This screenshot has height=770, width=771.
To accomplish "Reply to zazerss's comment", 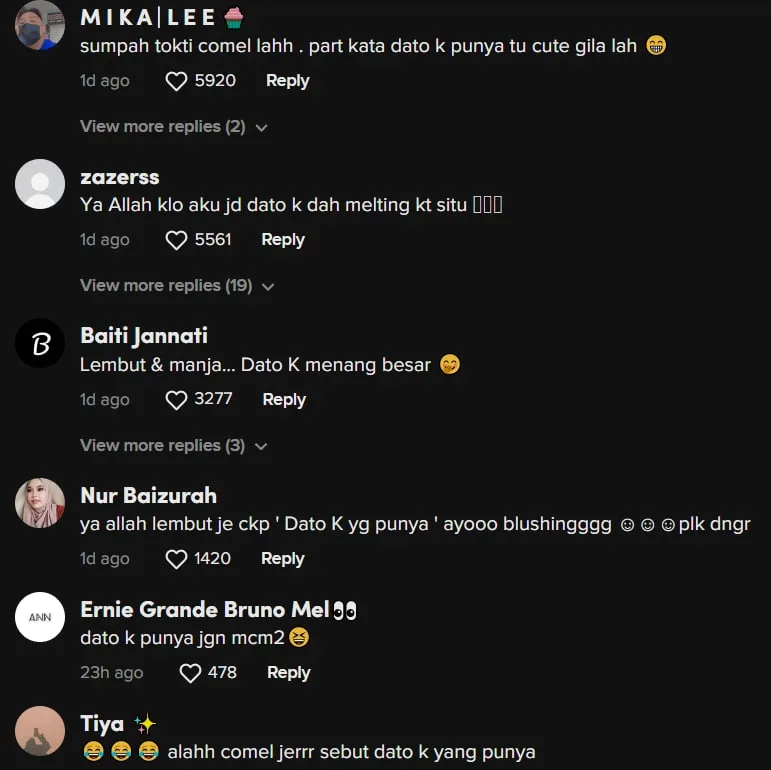I will pyautogui.click(x=283, y=240).
